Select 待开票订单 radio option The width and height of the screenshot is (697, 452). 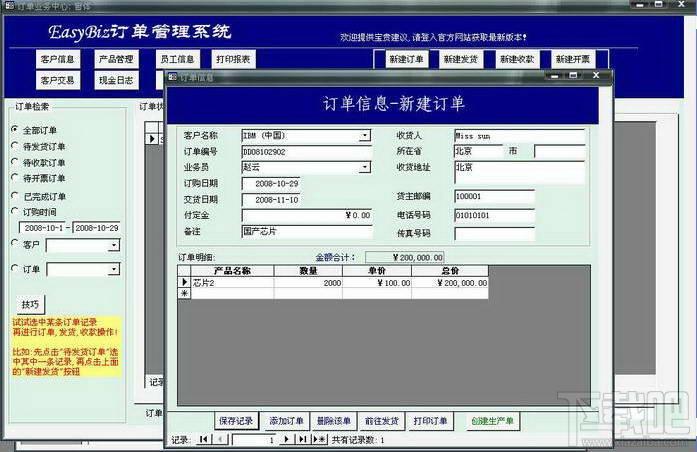click(15, 178)
